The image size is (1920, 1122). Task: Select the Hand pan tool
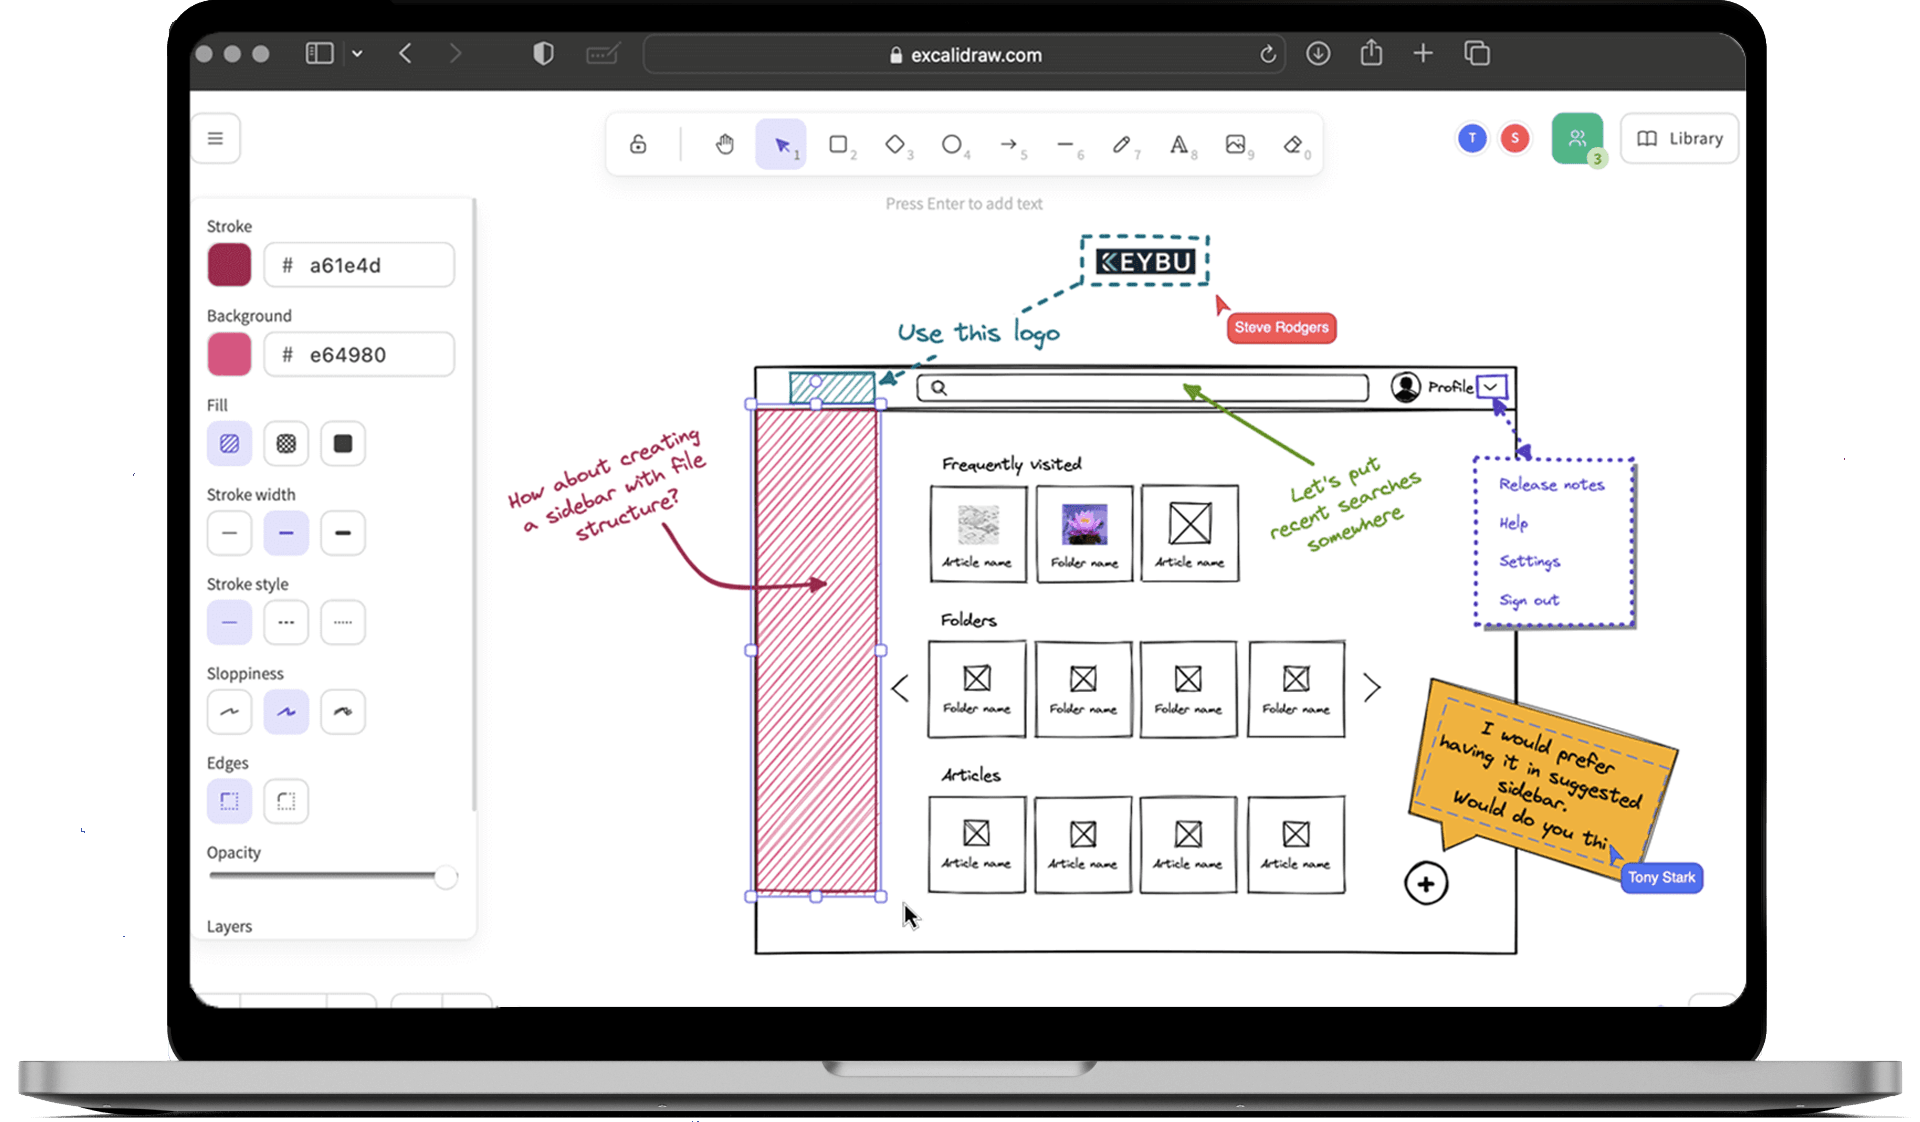coord(724,145)
